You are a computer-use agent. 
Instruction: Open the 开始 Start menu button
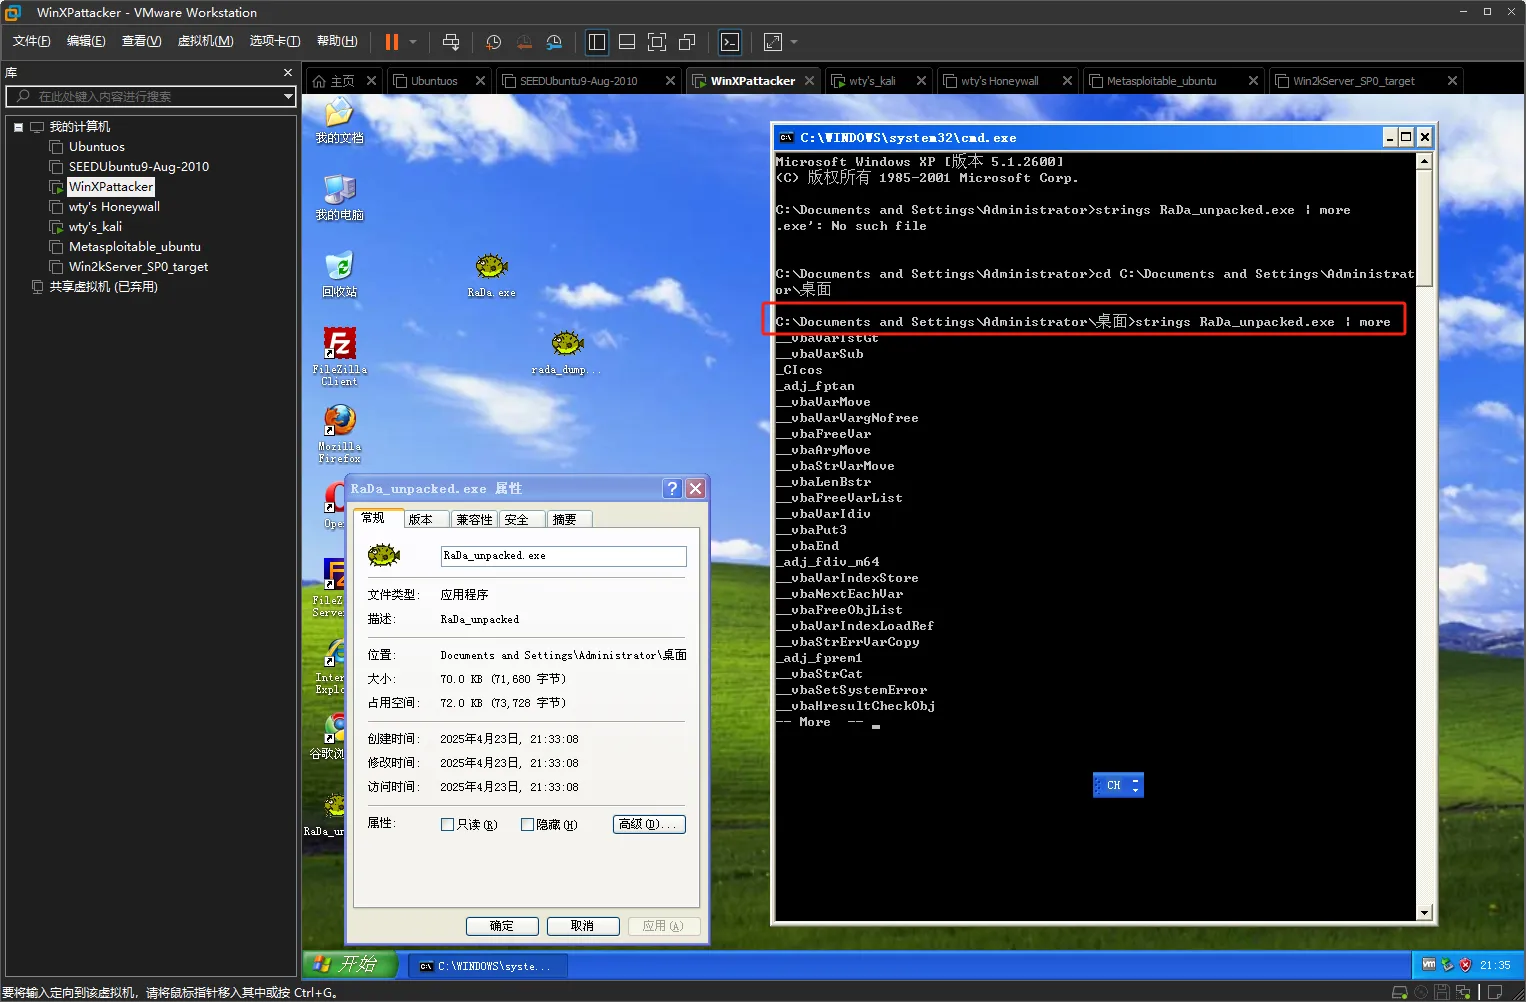(351, 964)
